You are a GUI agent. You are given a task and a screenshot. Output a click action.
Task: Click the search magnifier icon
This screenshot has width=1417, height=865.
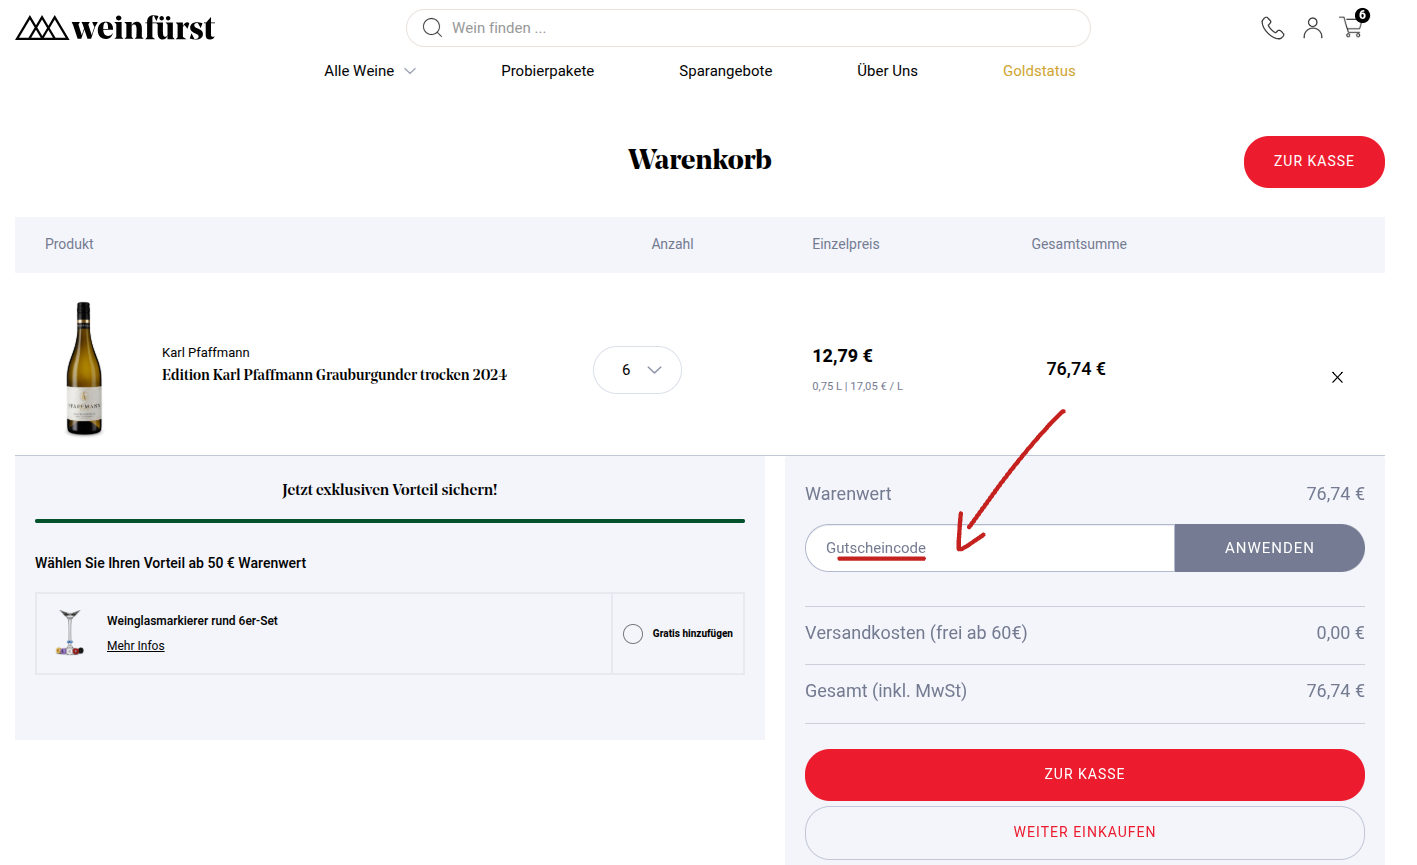click(432, 27)
